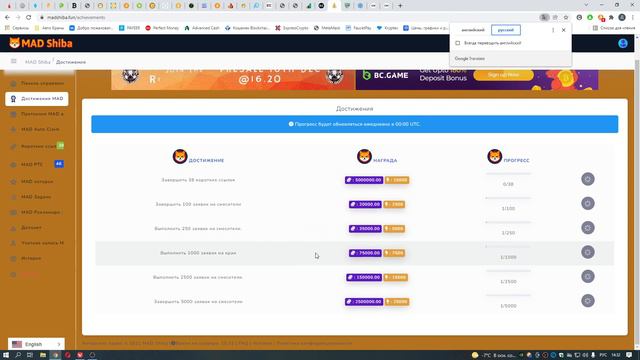Open the 'MAD Auto Claim' sidebar item
640x360 pixels.
37,129
